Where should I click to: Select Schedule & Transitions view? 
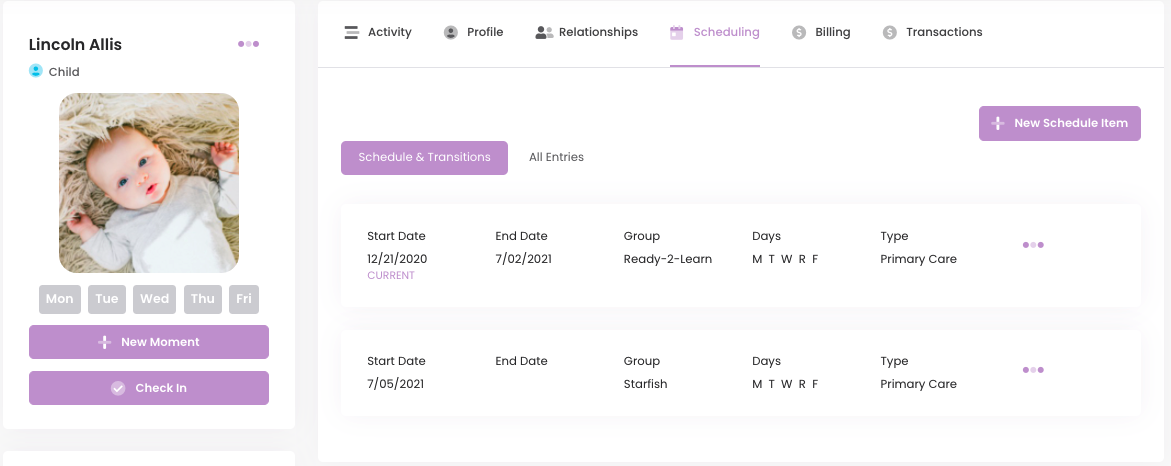click(424, 158)
